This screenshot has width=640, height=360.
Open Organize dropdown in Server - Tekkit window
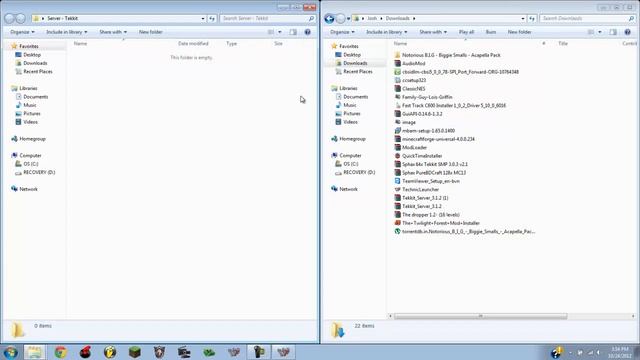[x=22, y=32]
